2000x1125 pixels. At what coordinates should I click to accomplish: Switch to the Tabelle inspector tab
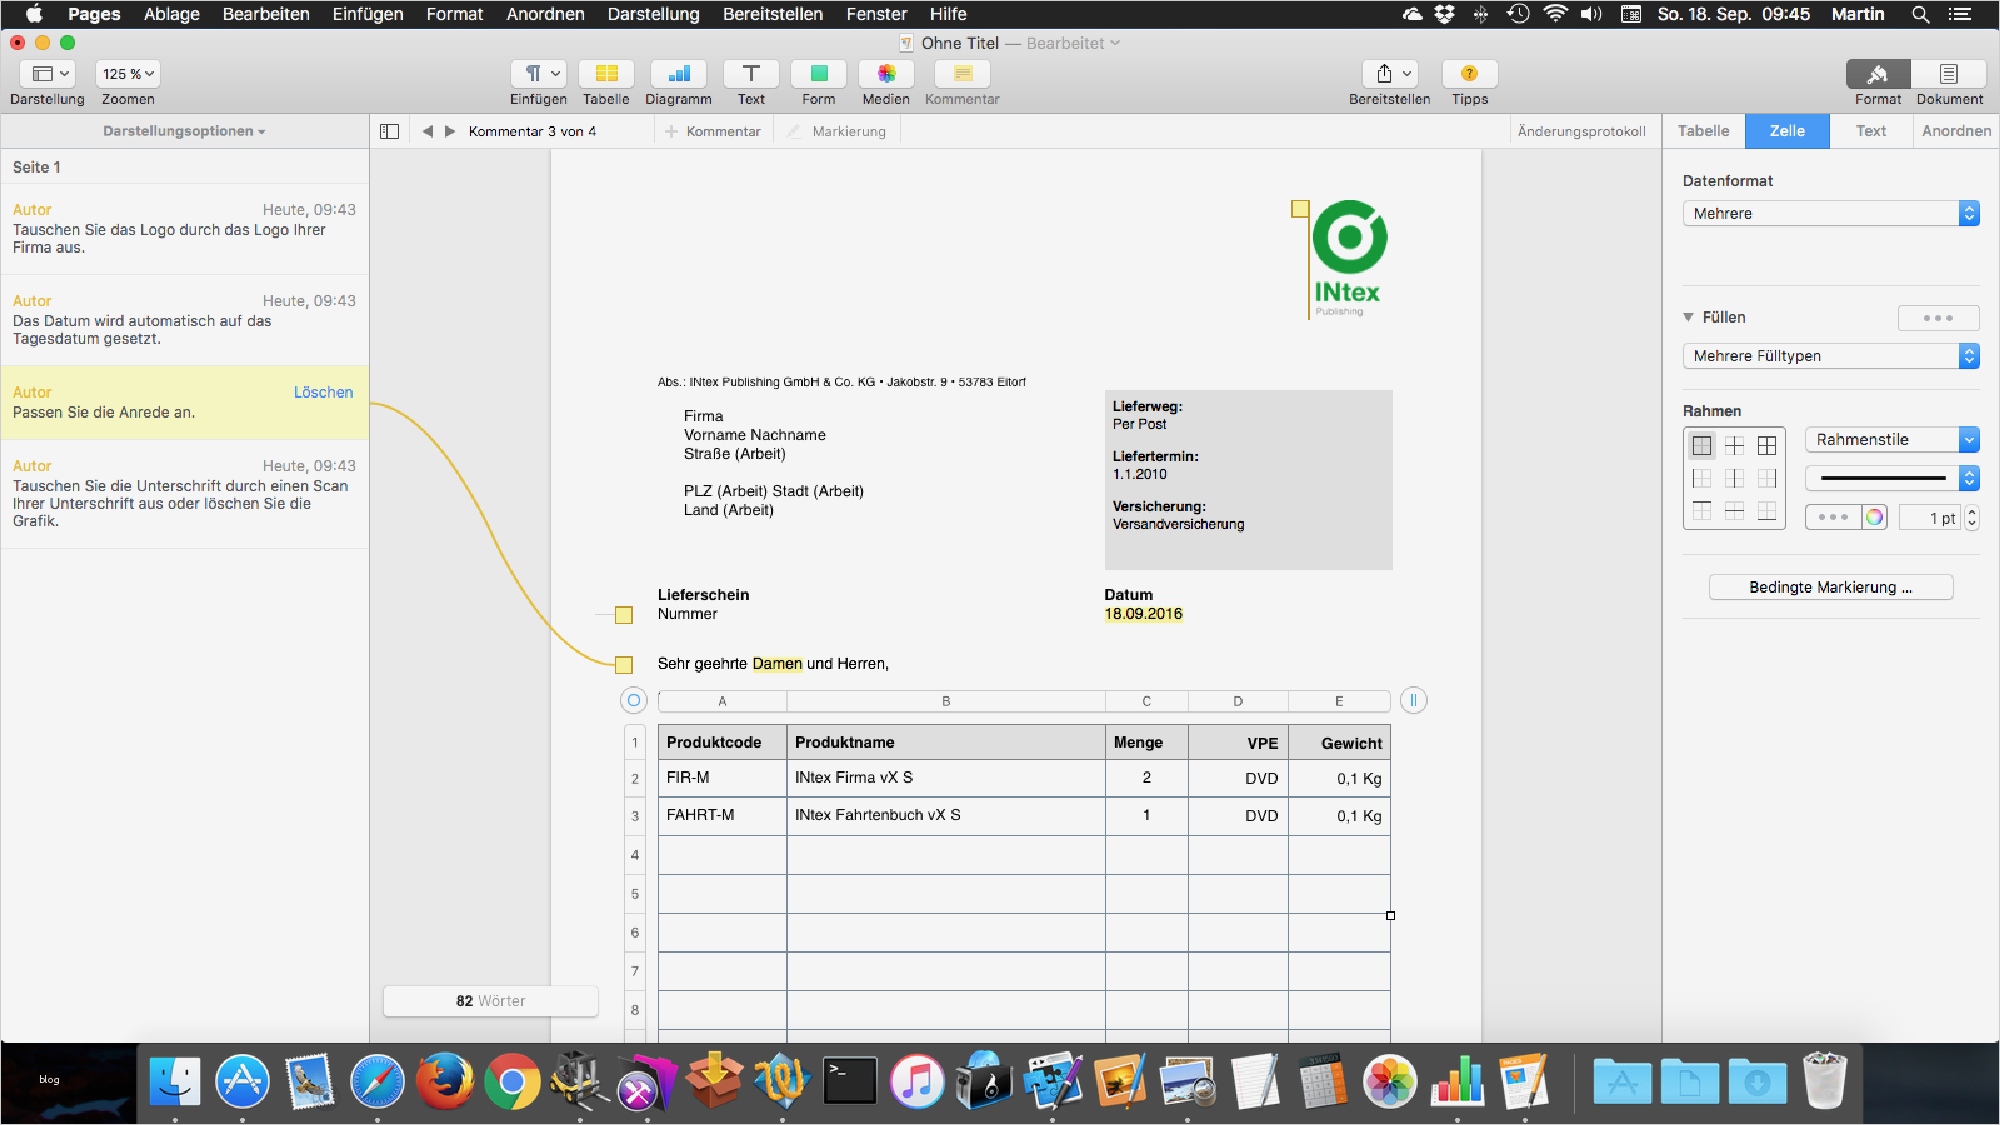[x=1703, y=131]
